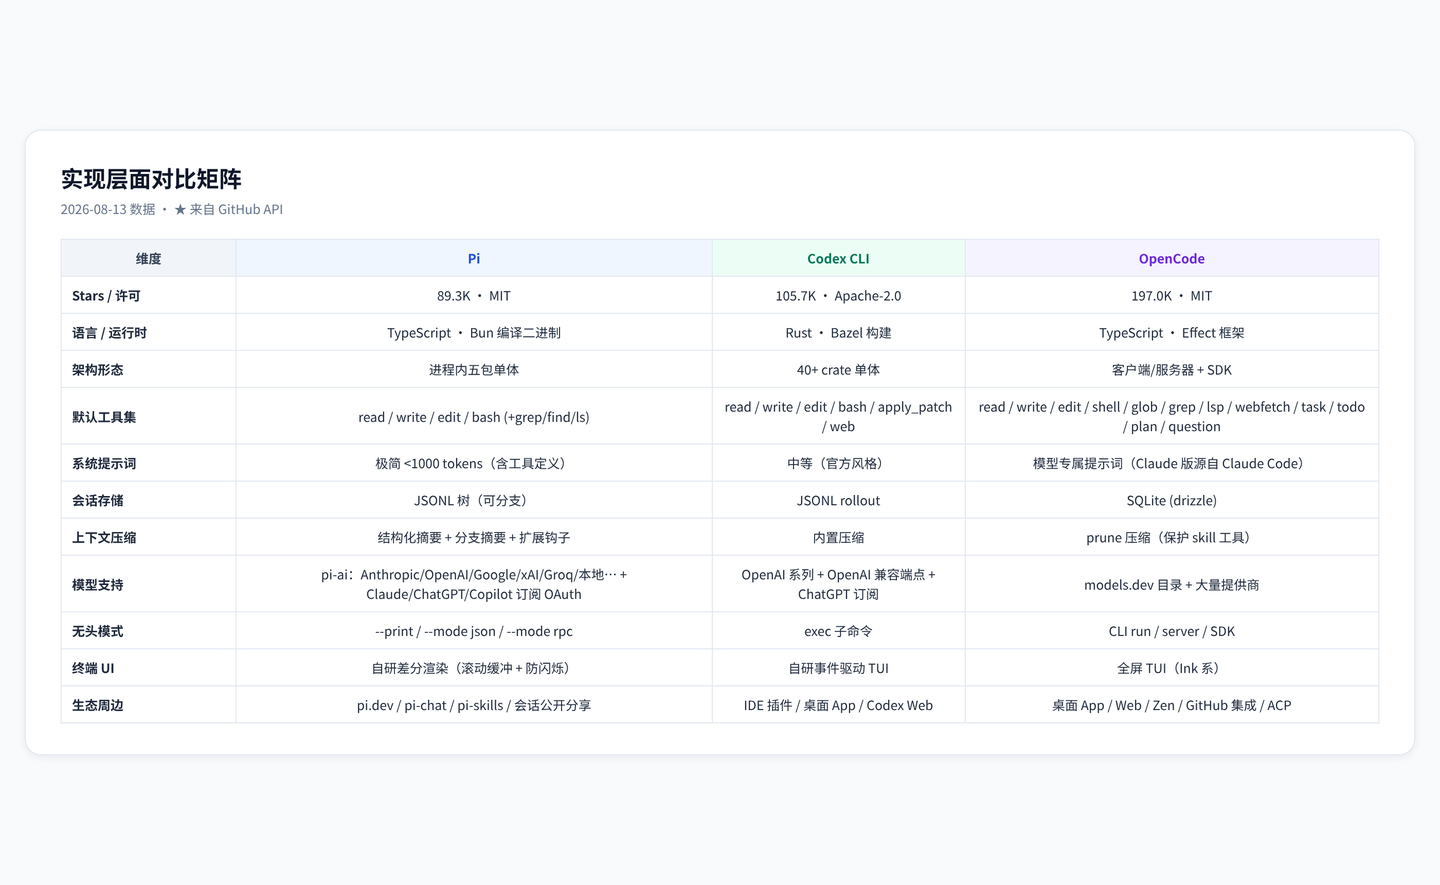
Task: Click the '89.3K • MIT' cell
Action: click(x=474, y=296)
